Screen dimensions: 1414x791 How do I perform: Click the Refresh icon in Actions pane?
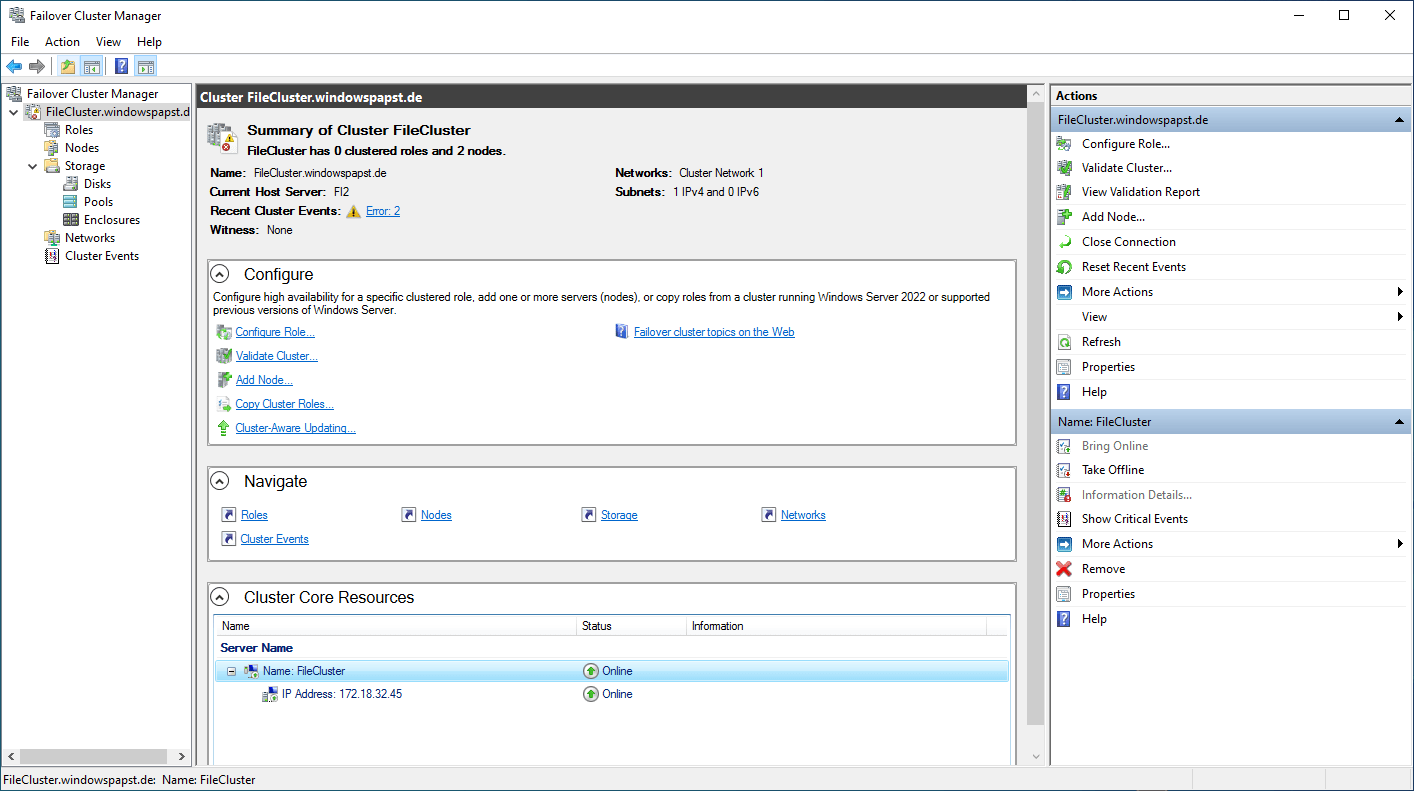pyautogui.click(x=1064, y=342)
